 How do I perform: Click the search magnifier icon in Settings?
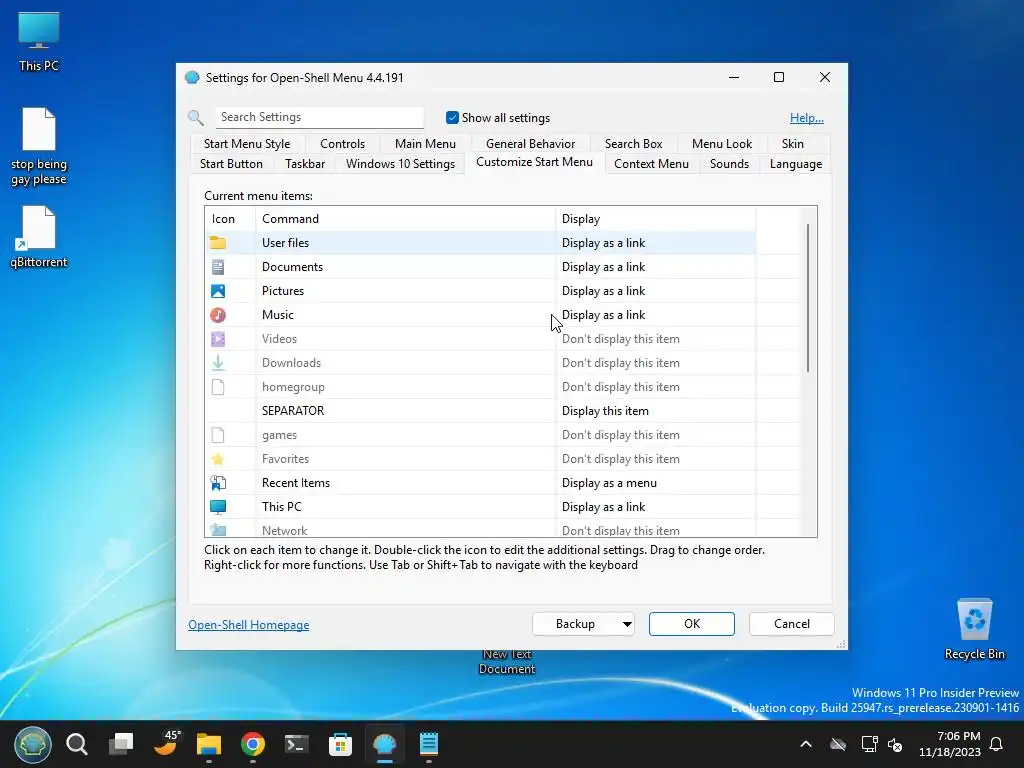pos(195,118)
